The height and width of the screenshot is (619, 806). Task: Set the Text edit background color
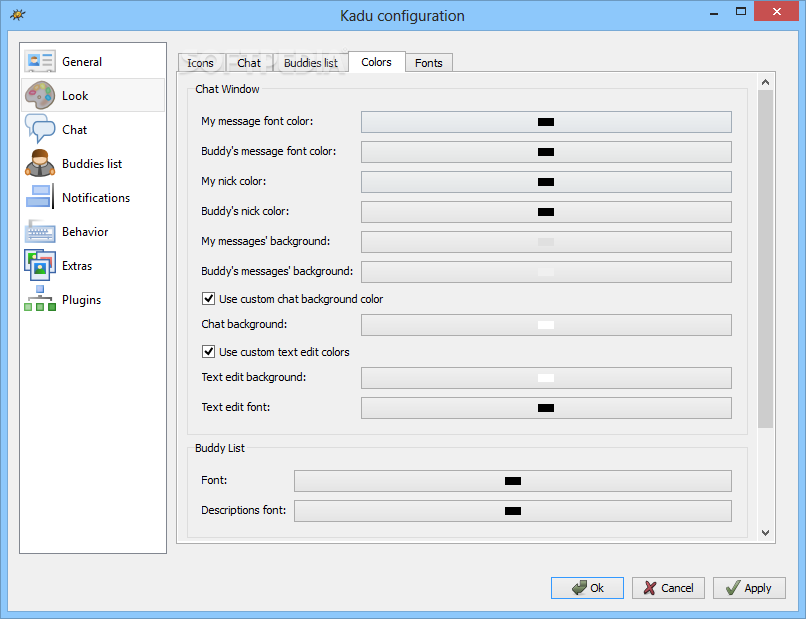546,378
